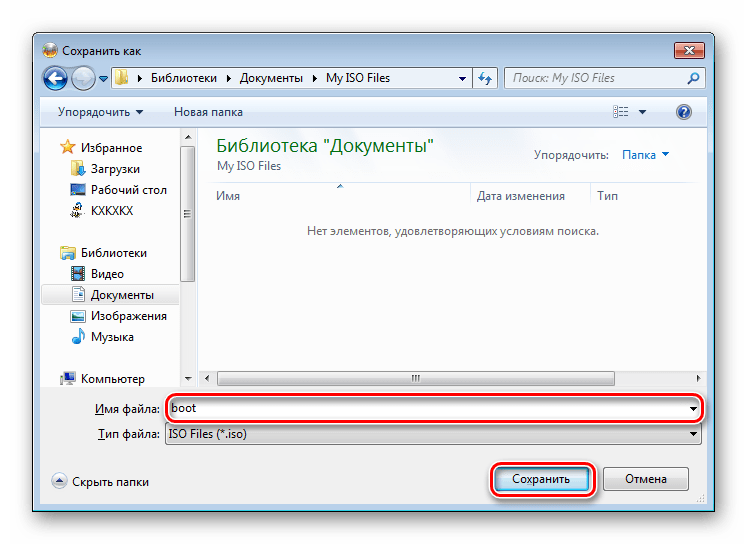The width and height of the screenshot is (747, 544).
Task: Expand the Папка arrangement dropdown
Action: point(645,155)
